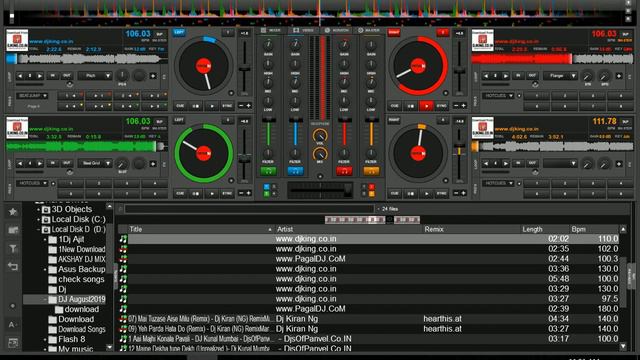Toggle SYNC on the bottom-left green deck
The width and height of the screenshot is (640, 360).
click(227, 193)
